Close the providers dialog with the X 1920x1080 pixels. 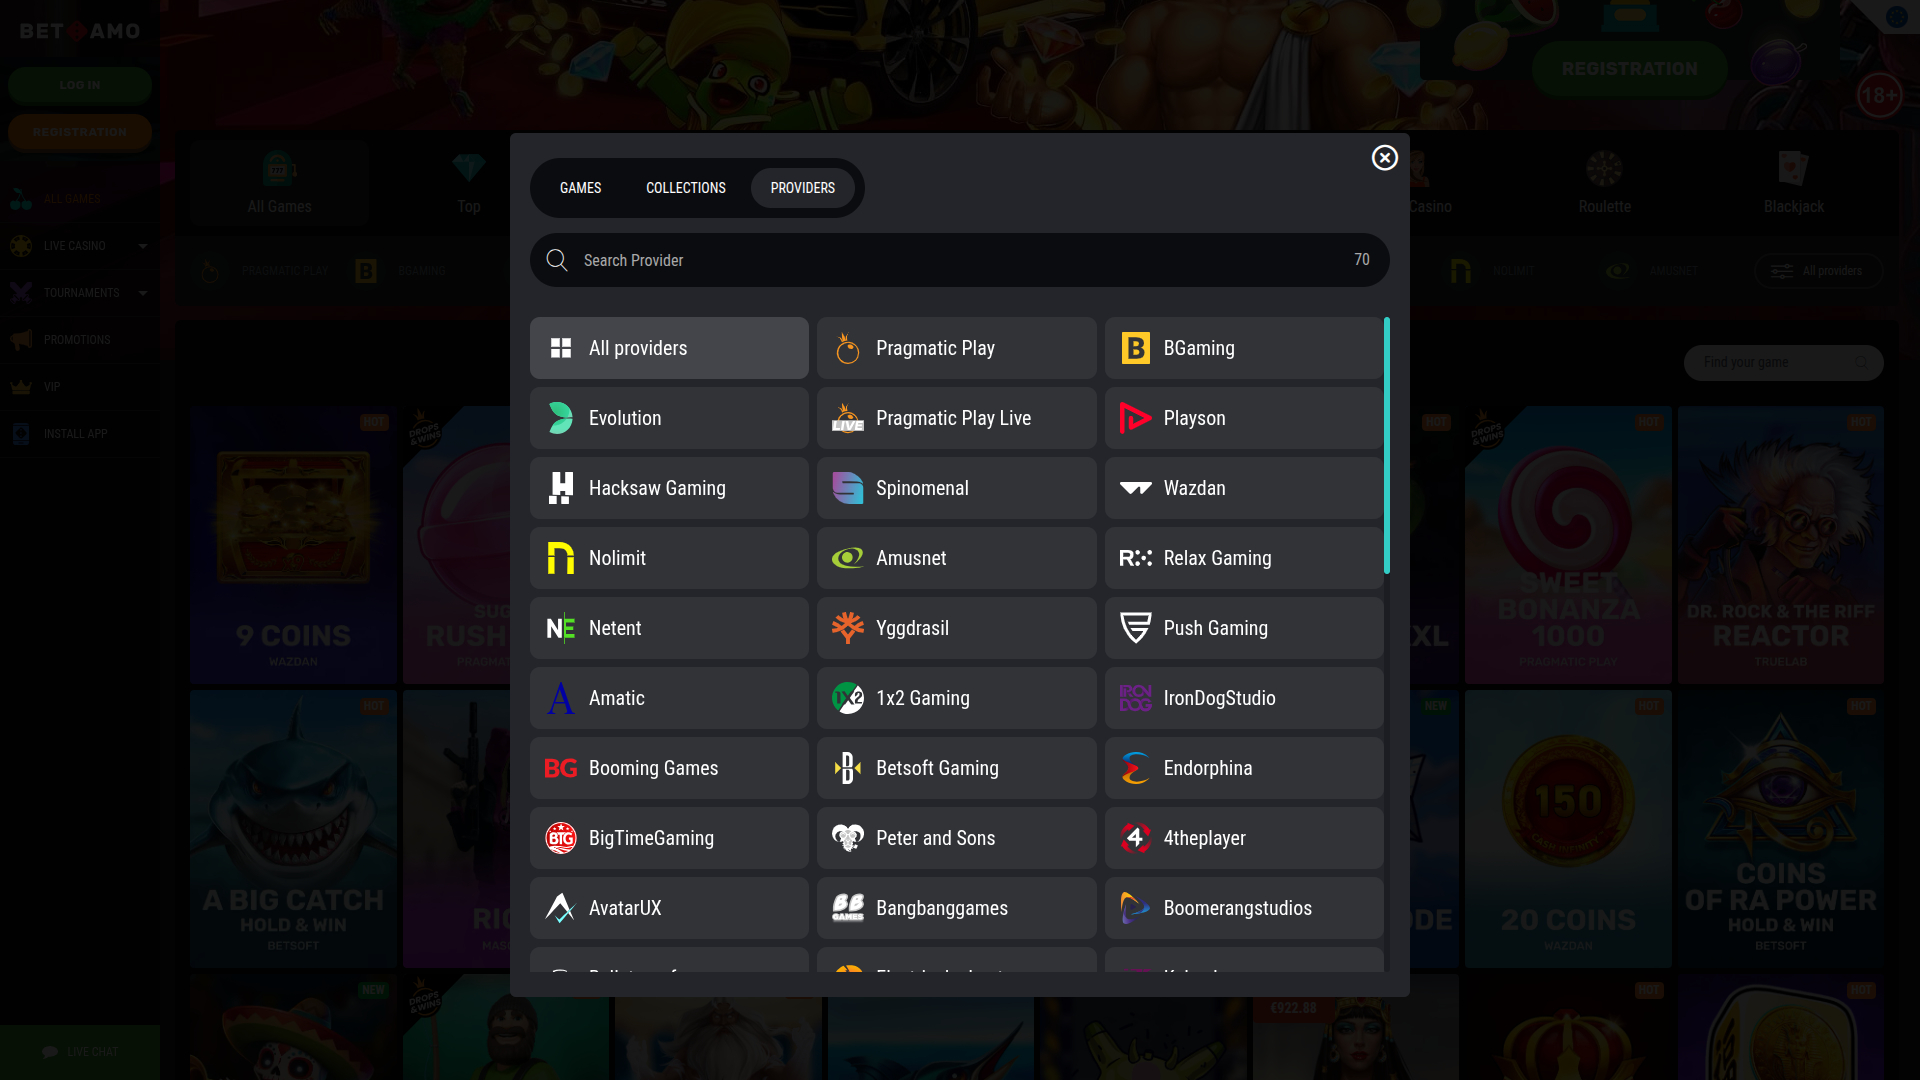pos(1384,158)
